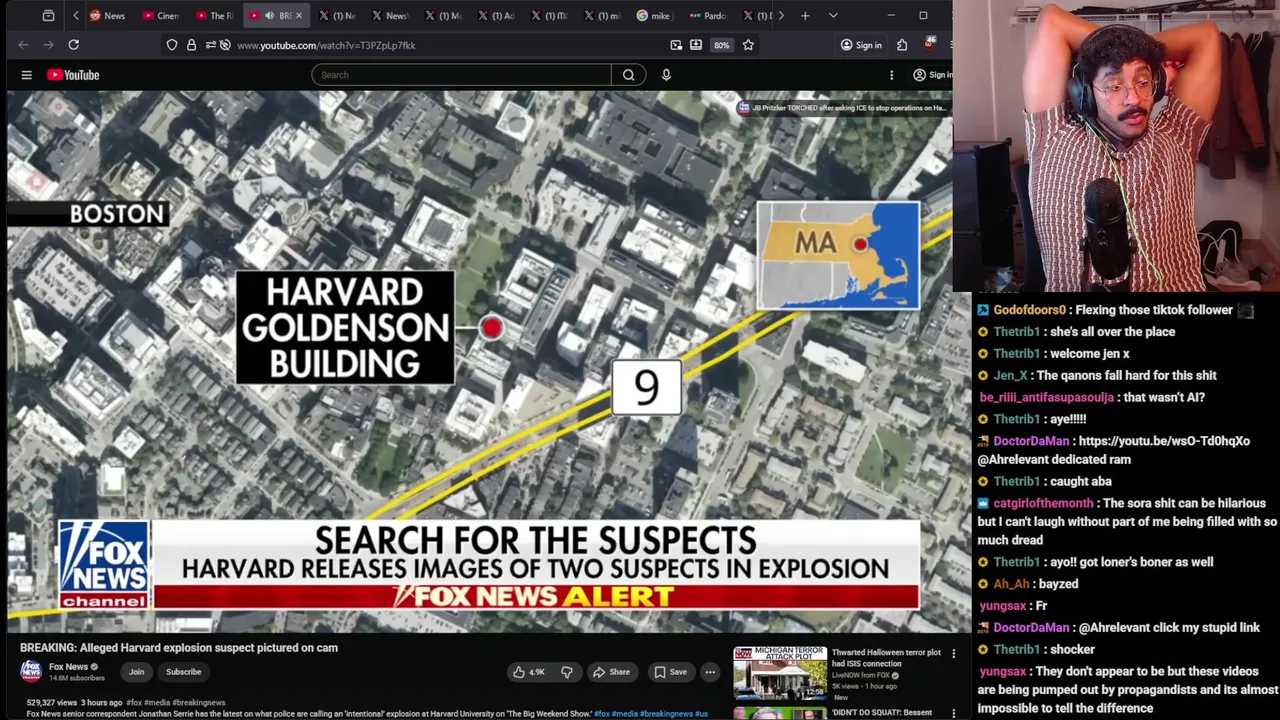Mute the playing BRE tab's audio

pos(269,15)
